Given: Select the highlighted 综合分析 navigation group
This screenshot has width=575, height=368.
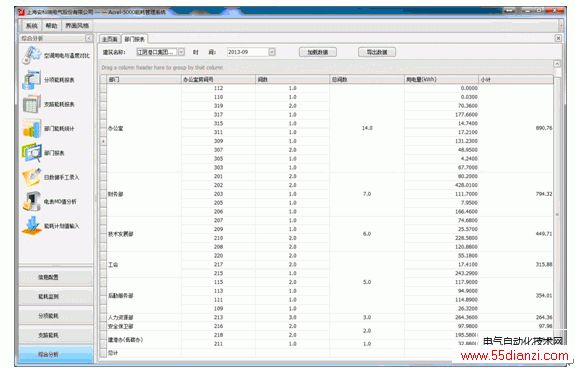Looking at the screenshot, I should coord(56,354).
